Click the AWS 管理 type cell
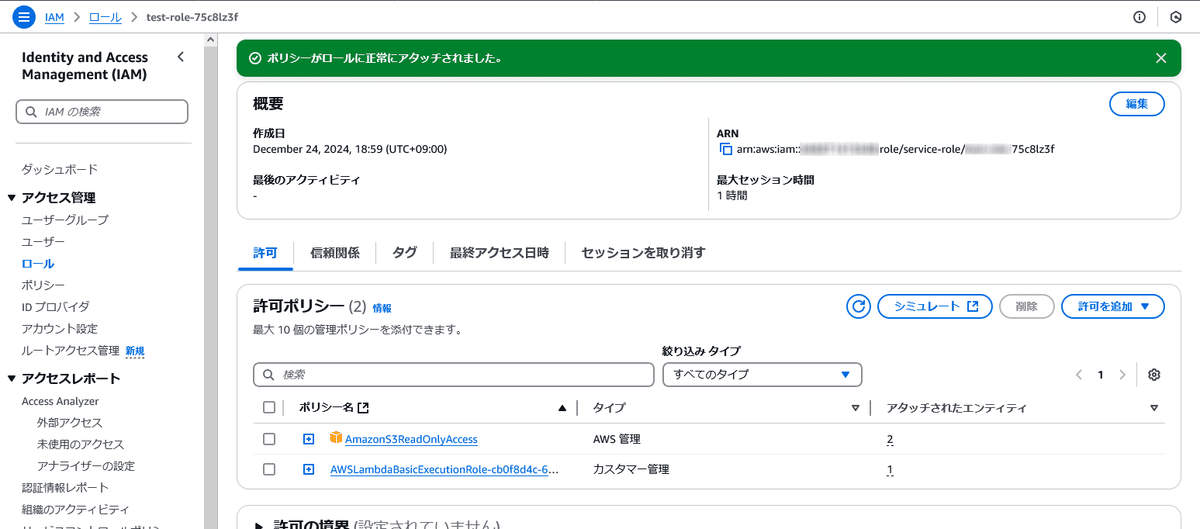 [617, 439]
